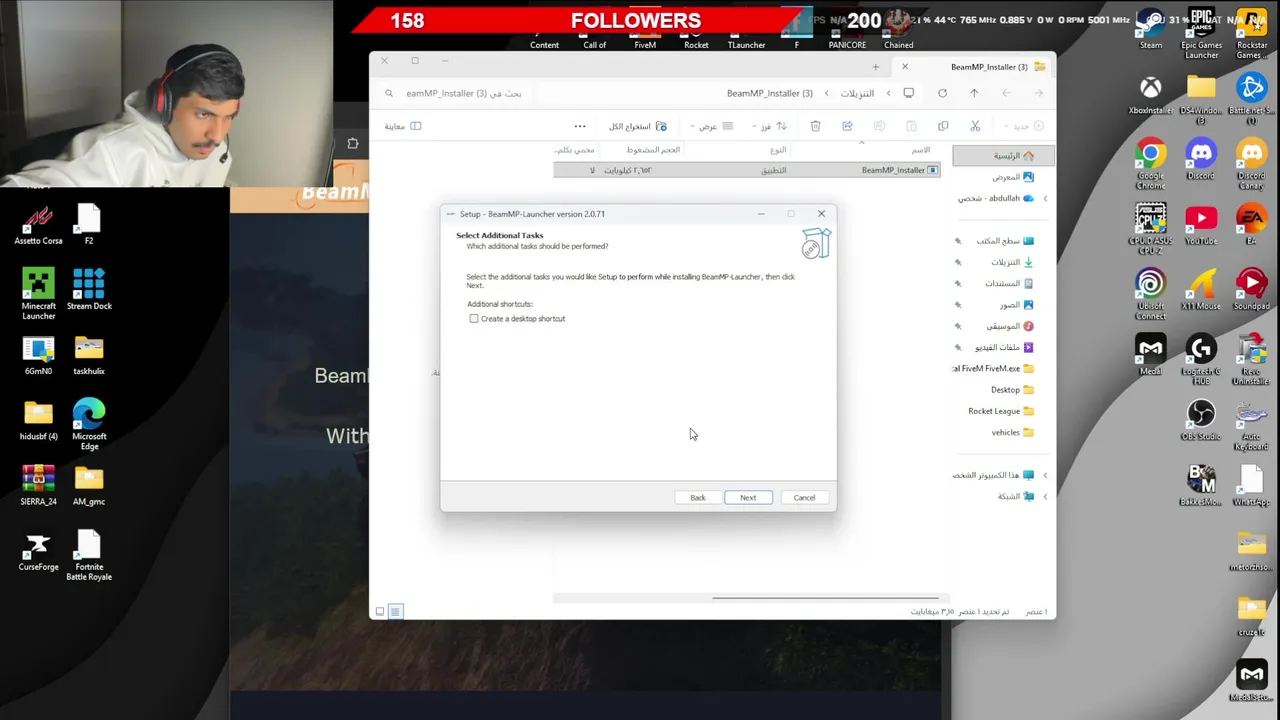Sort by the Type (النوع) column header
The width and height of the screenshot is (1280, 720).
[x=778, y=150]
